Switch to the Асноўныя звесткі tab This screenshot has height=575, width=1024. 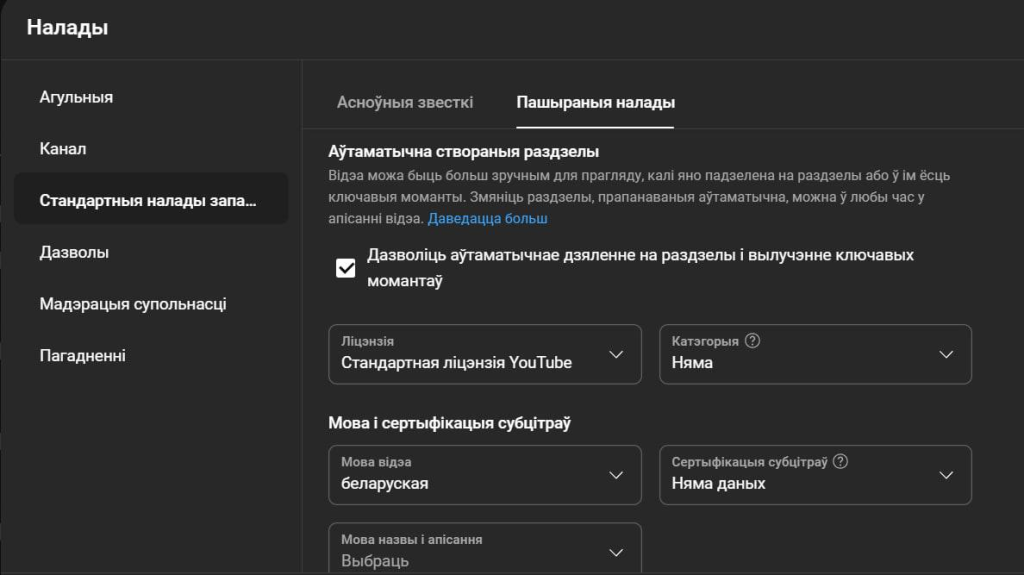coord(405,103)
